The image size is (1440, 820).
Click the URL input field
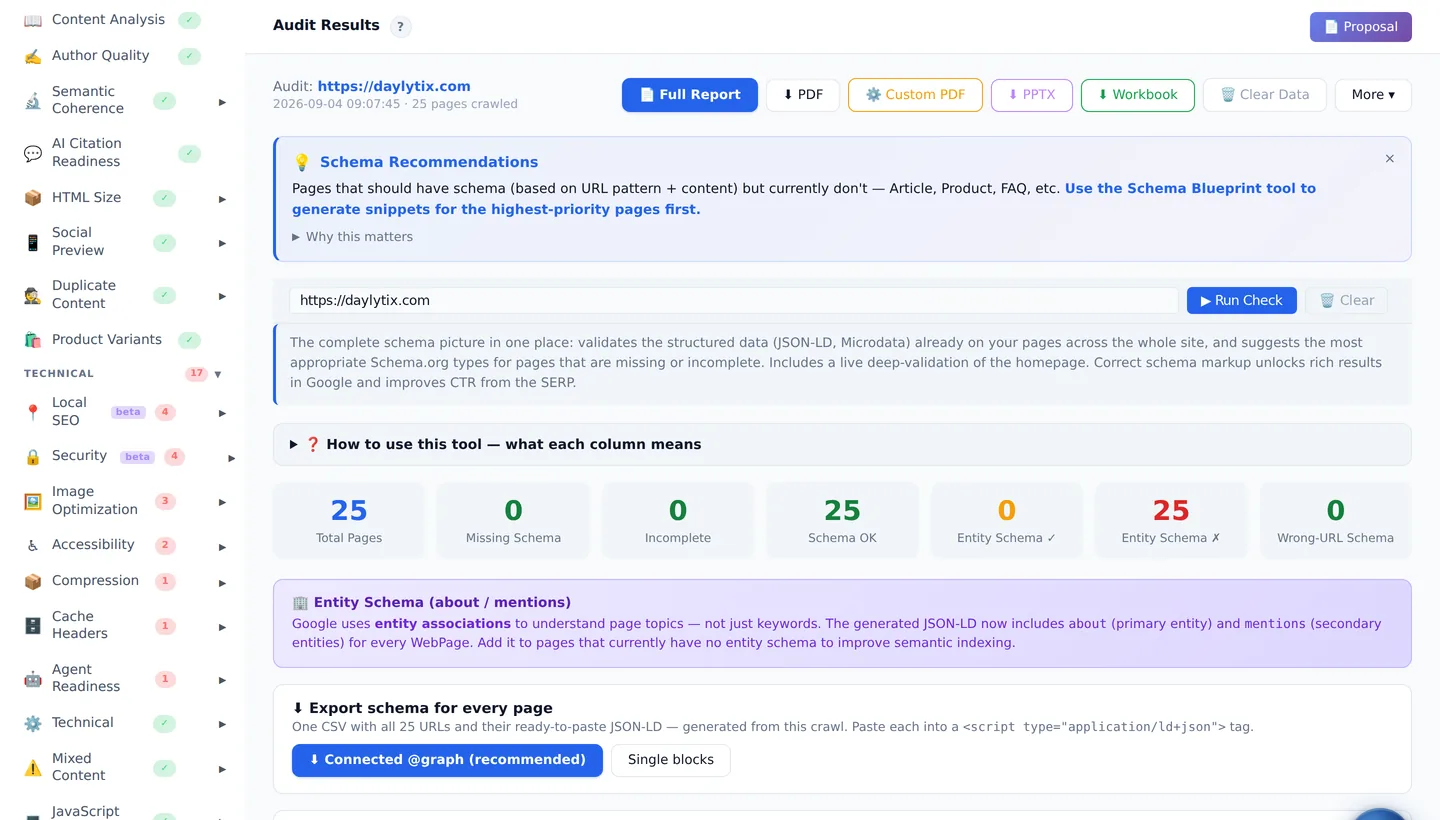tap(734, 301)
